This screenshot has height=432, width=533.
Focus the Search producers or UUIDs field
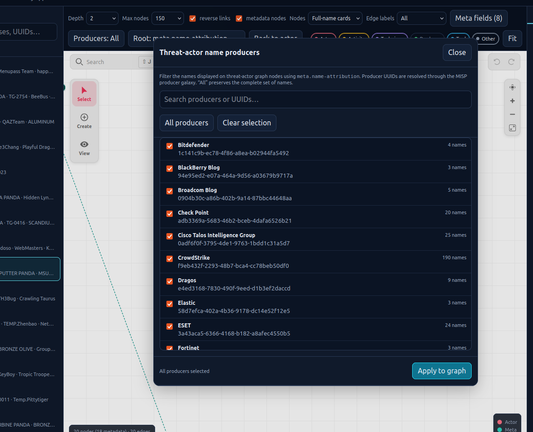pos(315,99)
